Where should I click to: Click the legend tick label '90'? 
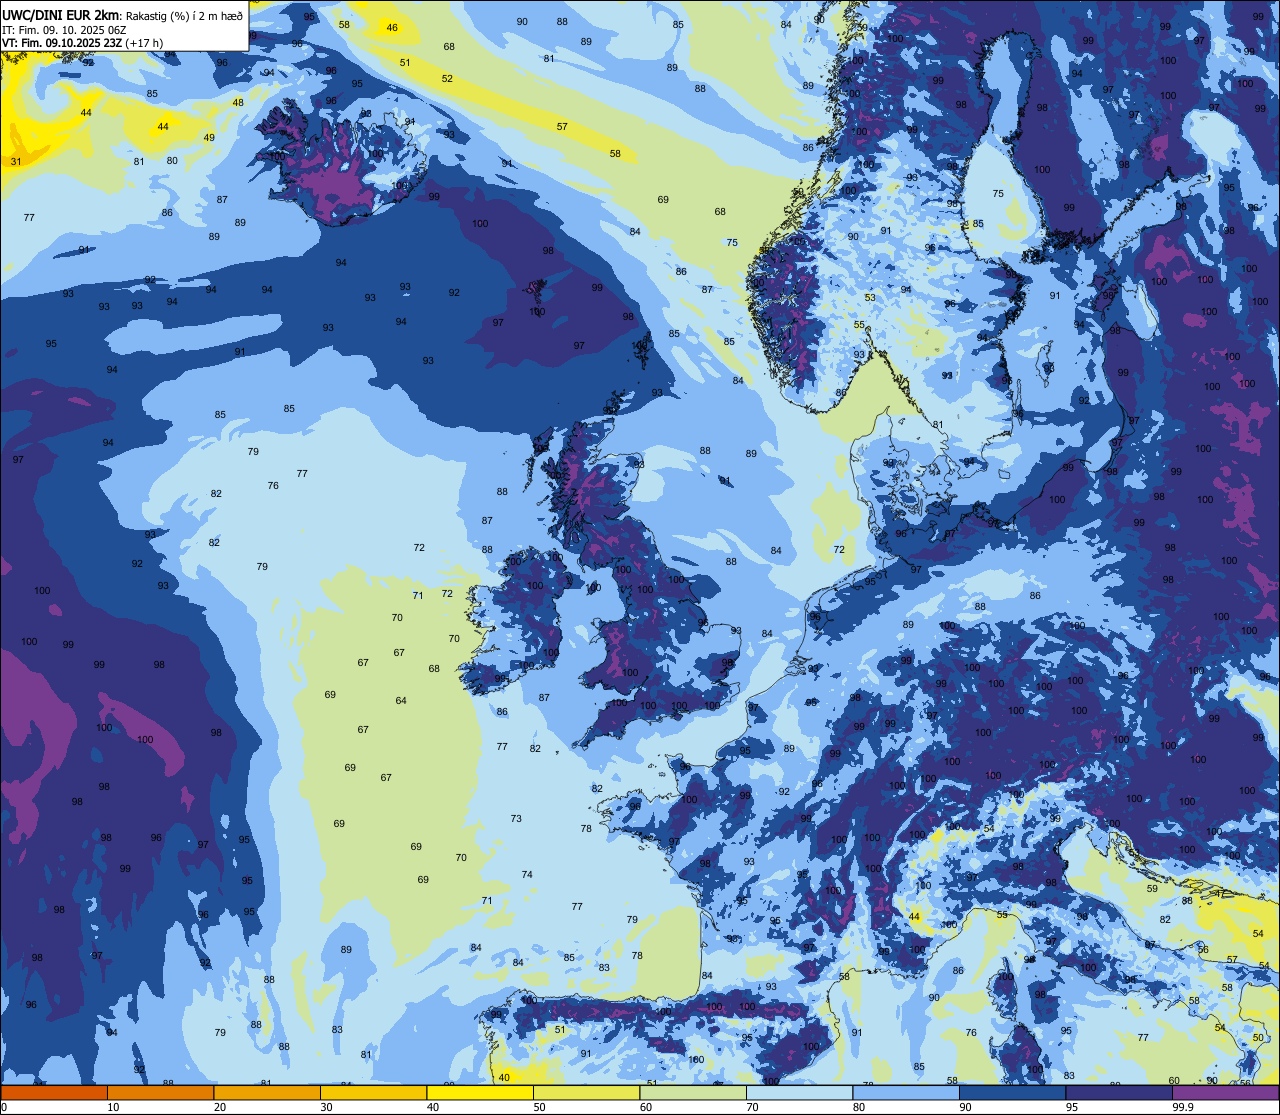[x=965, y=1107]
